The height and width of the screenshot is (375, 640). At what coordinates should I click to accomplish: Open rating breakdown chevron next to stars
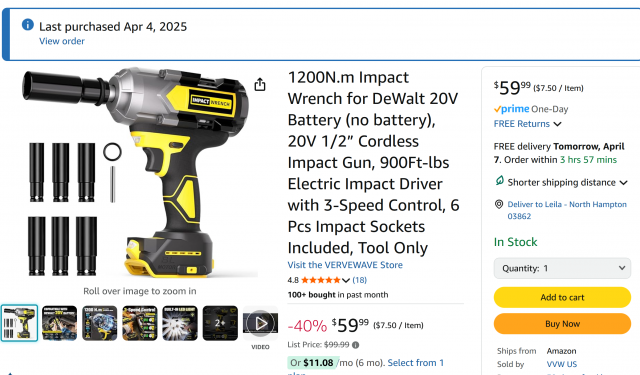(x=346, y=280)
